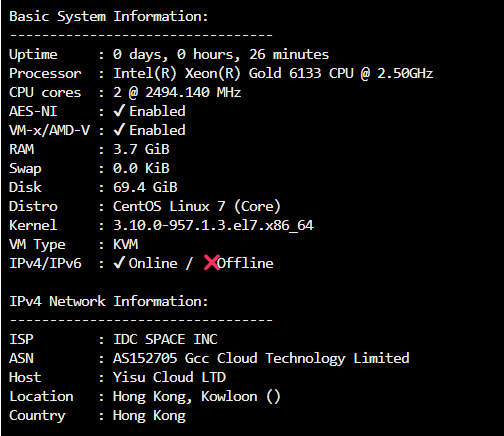Click the CentOS Linux 7 (Core) text
Screen dimensions: 504x436
tap(197, 206)
